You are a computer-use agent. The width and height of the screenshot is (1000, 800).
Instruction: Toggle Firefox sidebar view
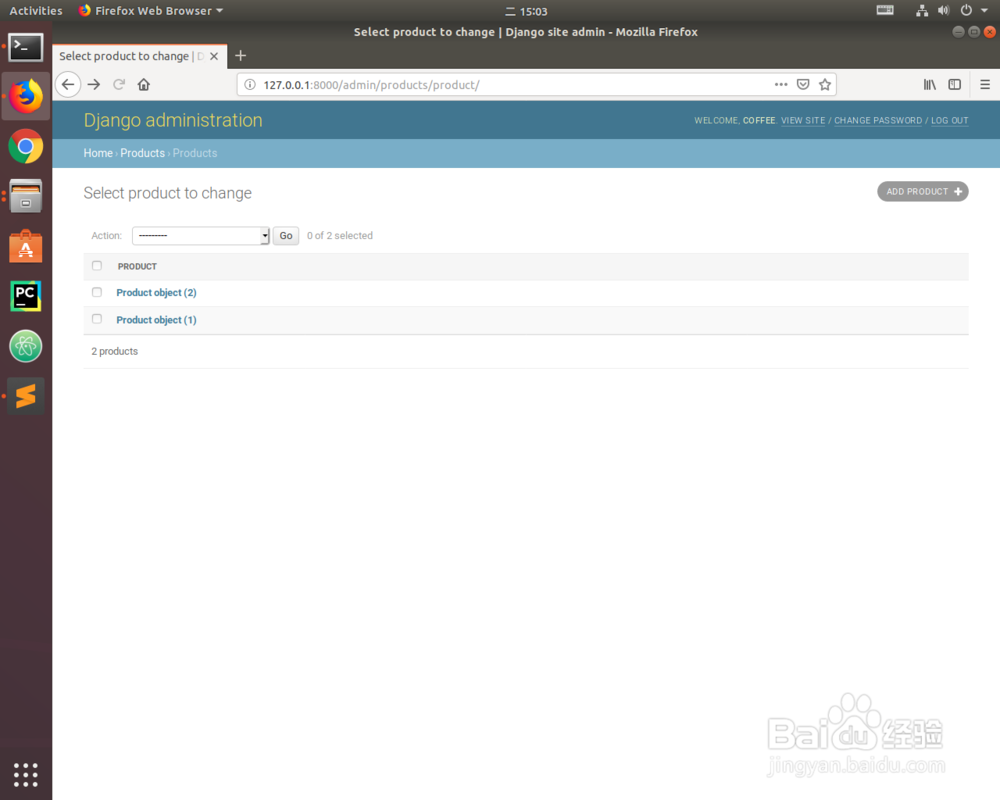pos(955,84)
